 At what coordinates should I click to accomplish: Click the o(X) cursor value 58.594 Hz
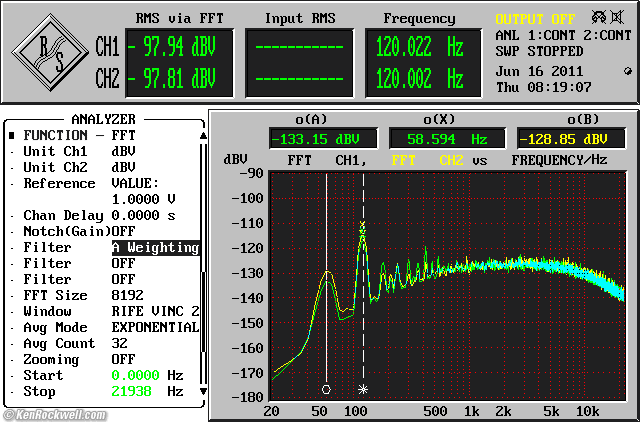click(x=447, y=139)
